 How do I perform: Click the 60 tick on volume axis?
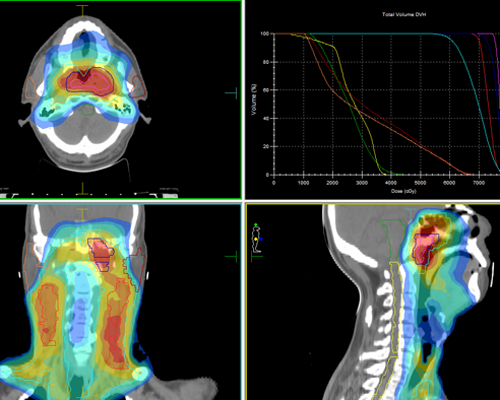(266, 90)
